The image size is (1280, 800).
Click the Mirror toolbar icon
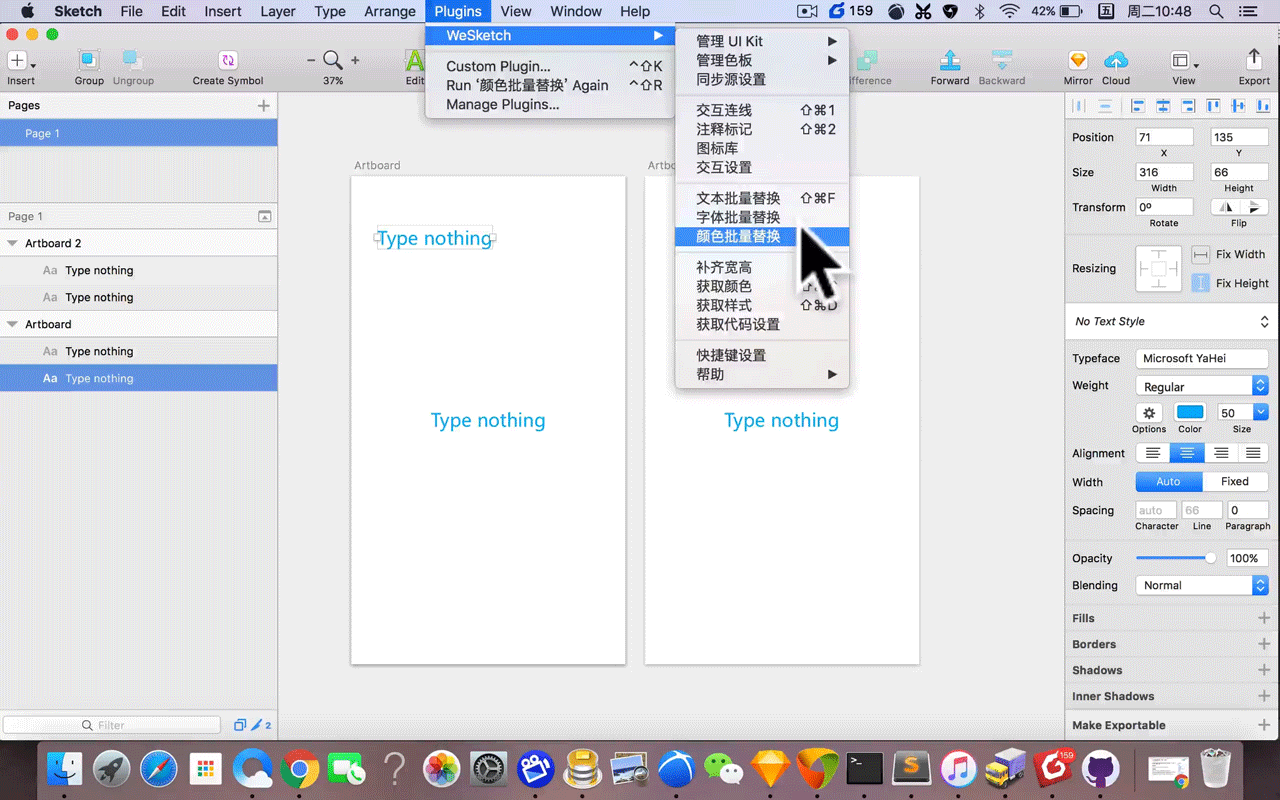pyautogui.click(x=1078, y=61)
